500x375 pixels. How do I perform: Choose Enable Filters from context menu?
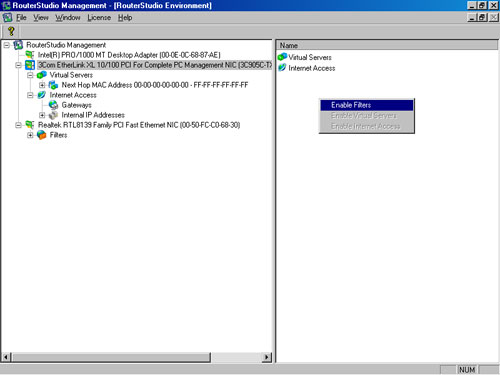coord(367,105)
